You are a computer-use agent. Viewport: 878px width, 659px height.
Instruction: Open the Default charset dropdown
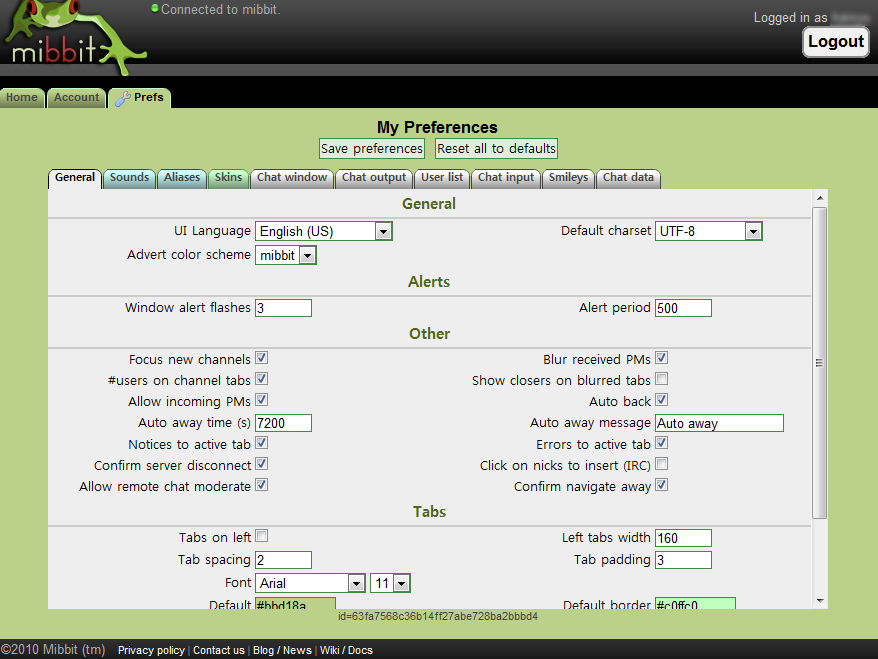click(708, 231)
